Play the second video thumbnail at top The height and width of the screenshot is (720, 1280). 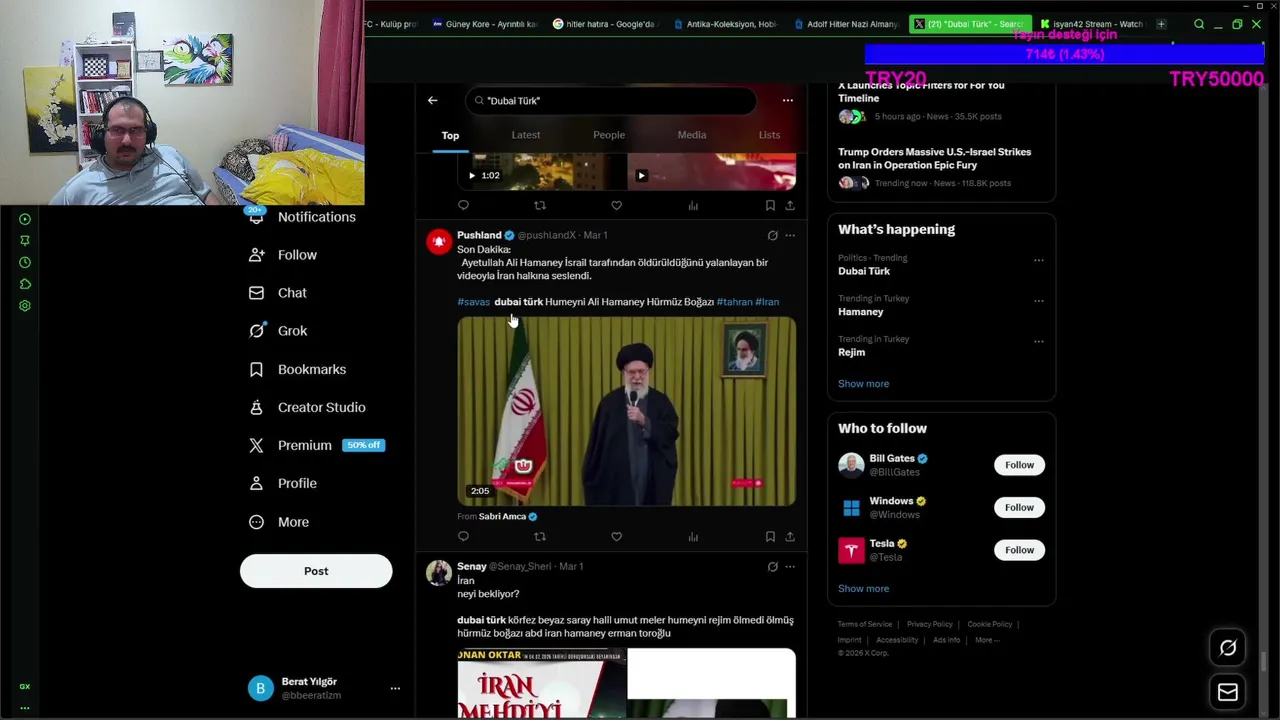click(x=712, y=172)
